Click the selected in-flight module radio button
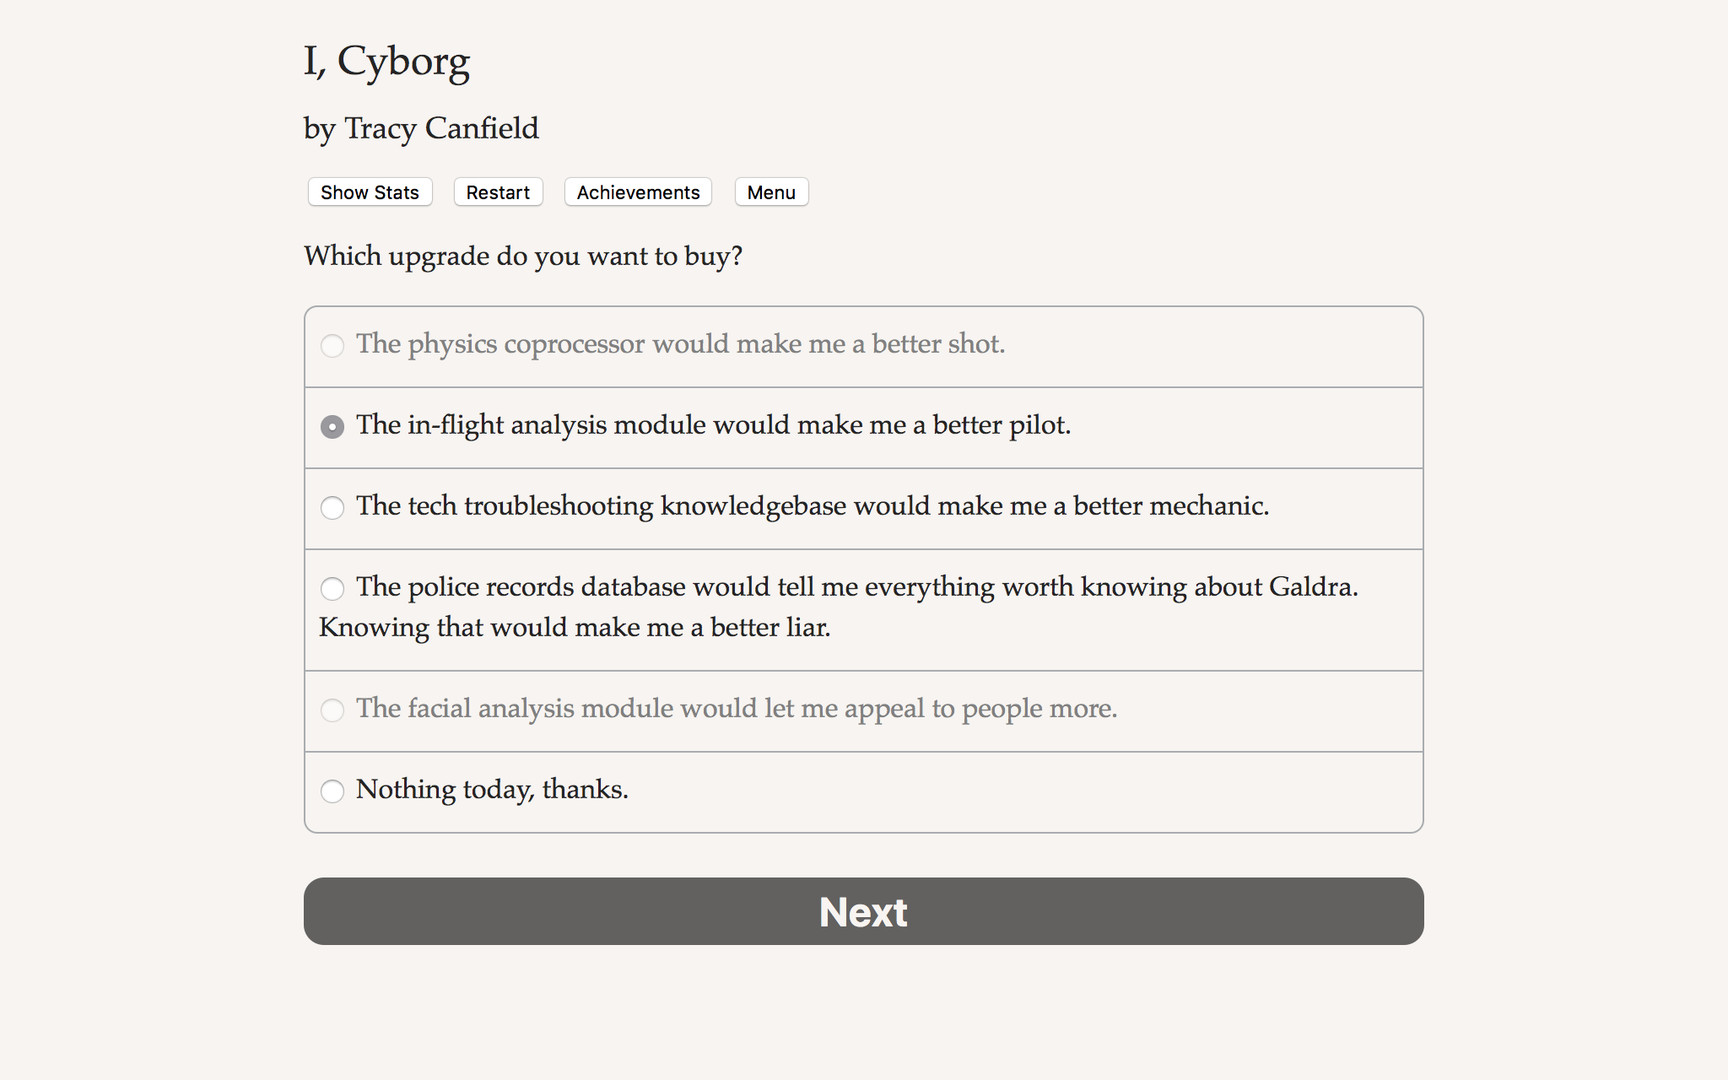Screen dimensions: 1728x1080 click(x=332, y=426)
